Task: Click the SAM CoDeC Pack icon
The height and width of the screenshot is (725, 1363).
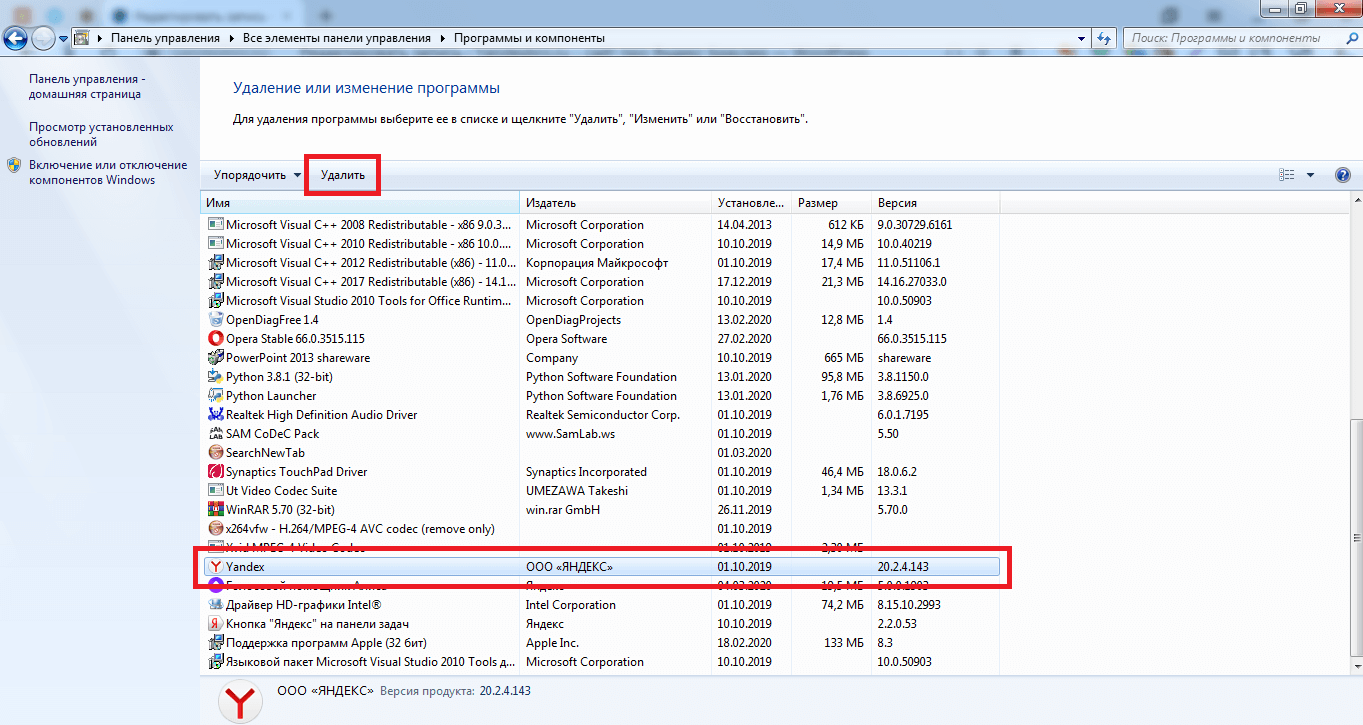Action: click(215, 434)
